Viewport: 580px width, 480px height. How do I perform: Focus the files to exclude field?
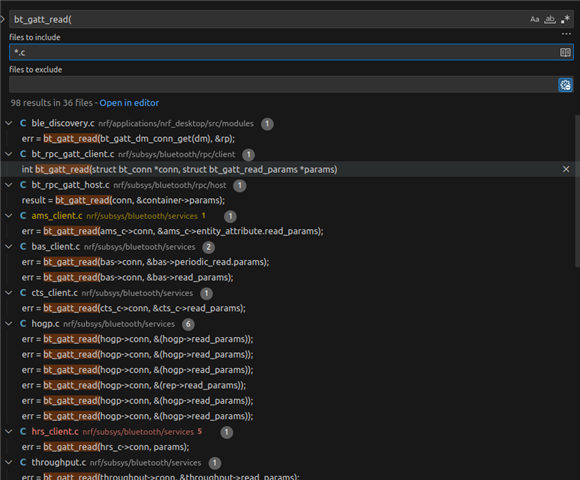[x=283, y=85]
